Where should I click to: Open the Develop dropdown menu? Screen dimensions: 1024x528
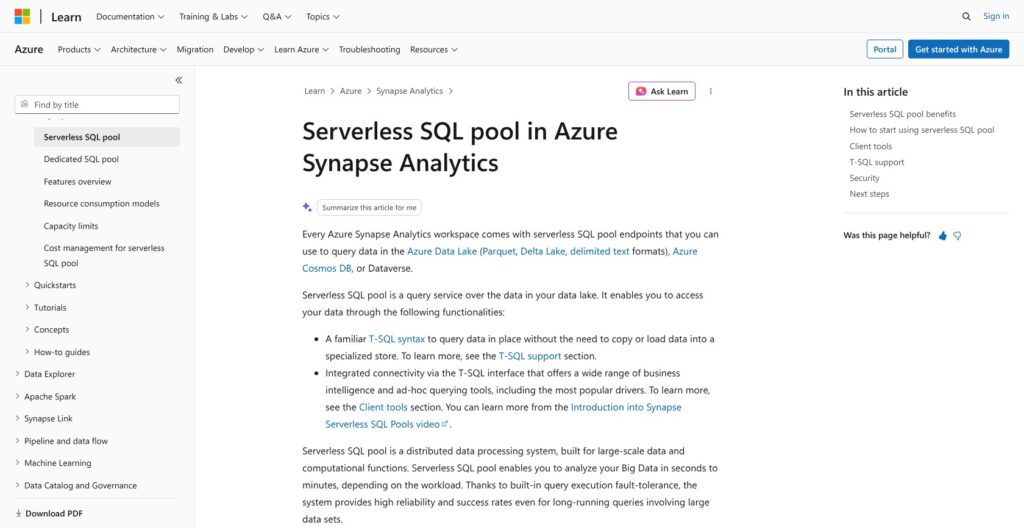[x=244, y=49]
